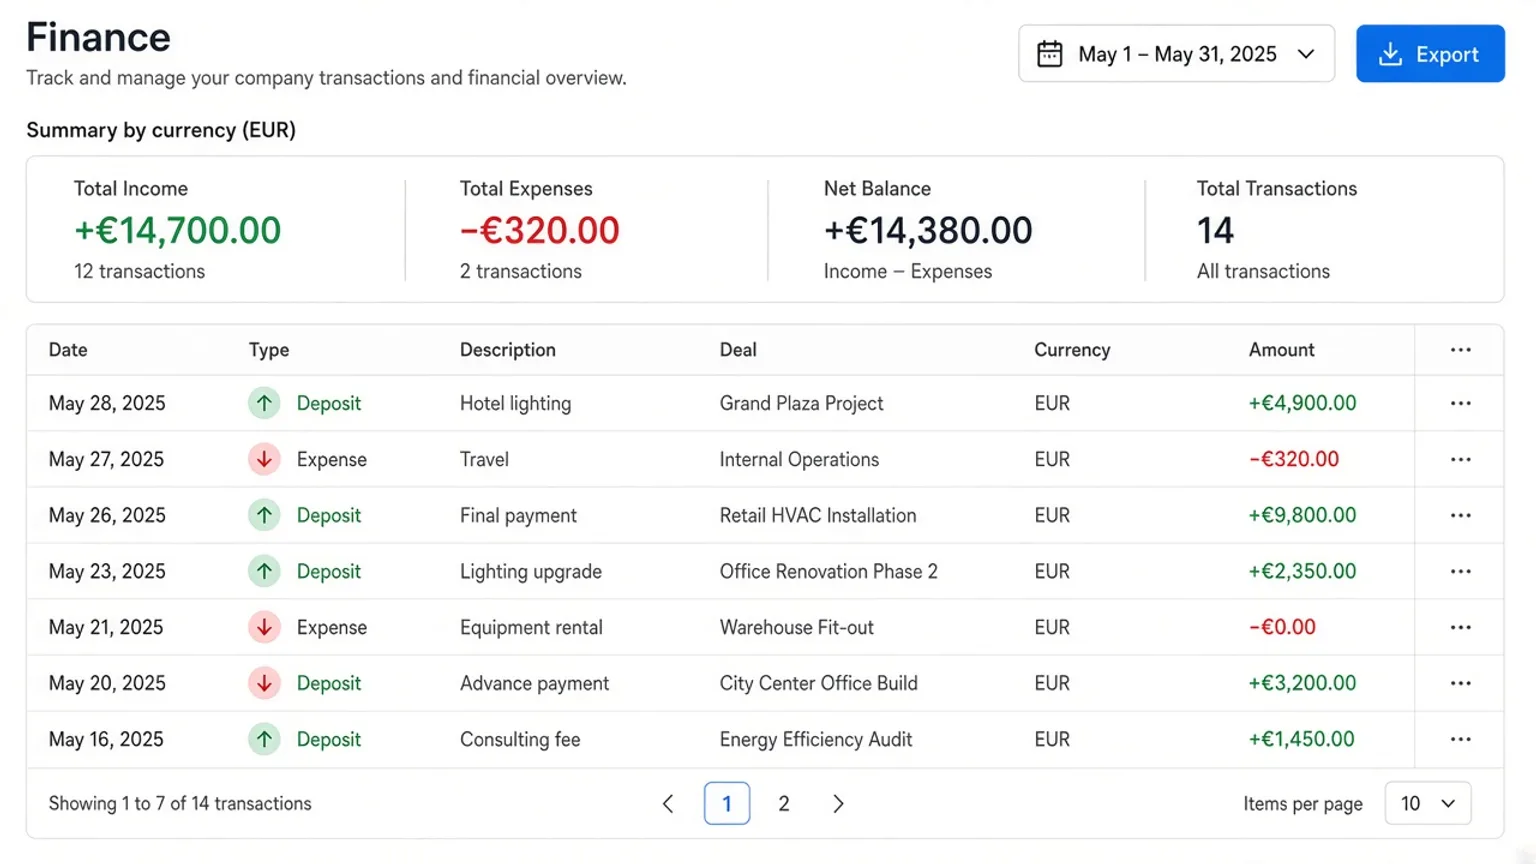Click deposit arrow icon on May 16 row
Viewport: 1536px width, 864px height.
coord(264,739)
